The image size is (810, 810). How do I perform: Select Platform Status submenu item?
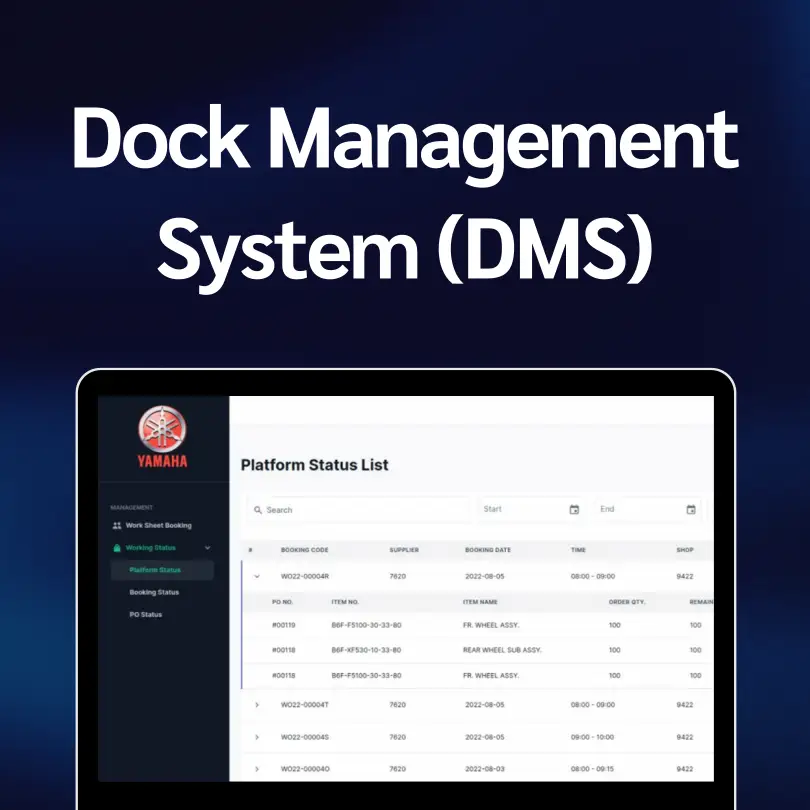[x=162, y=570]
